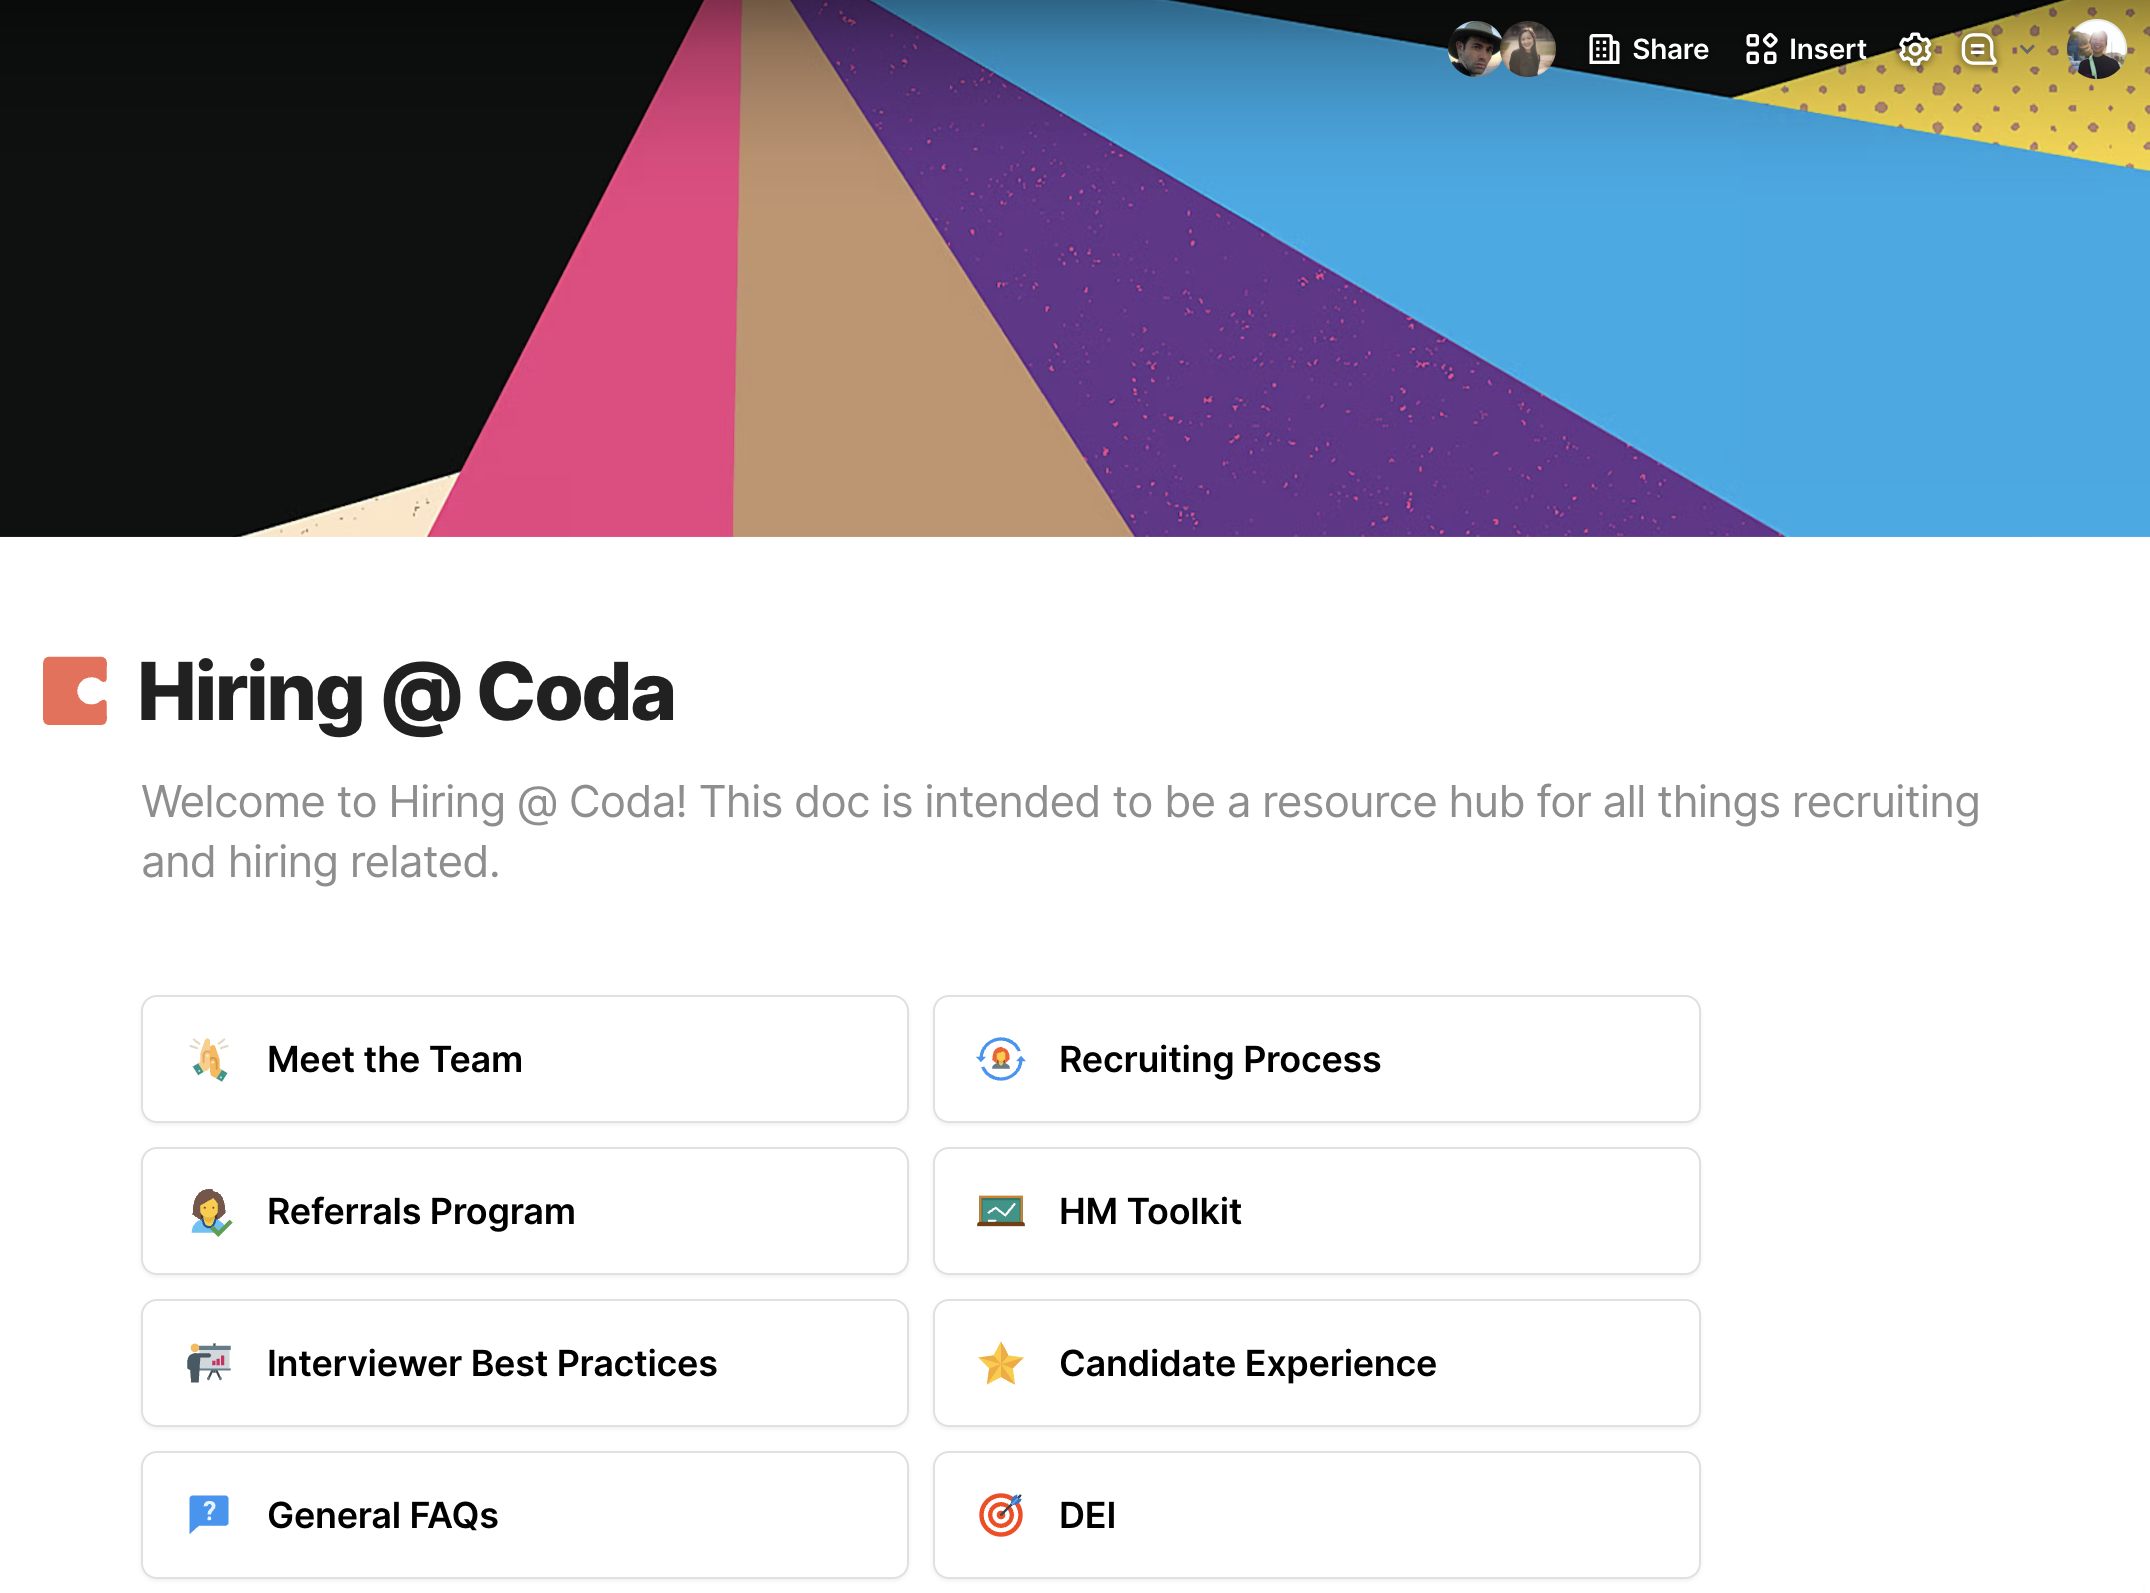Click the Interviewer Best Practices presentation icon
This screenshot has height=1593, width=2150.
(209, 1363)
